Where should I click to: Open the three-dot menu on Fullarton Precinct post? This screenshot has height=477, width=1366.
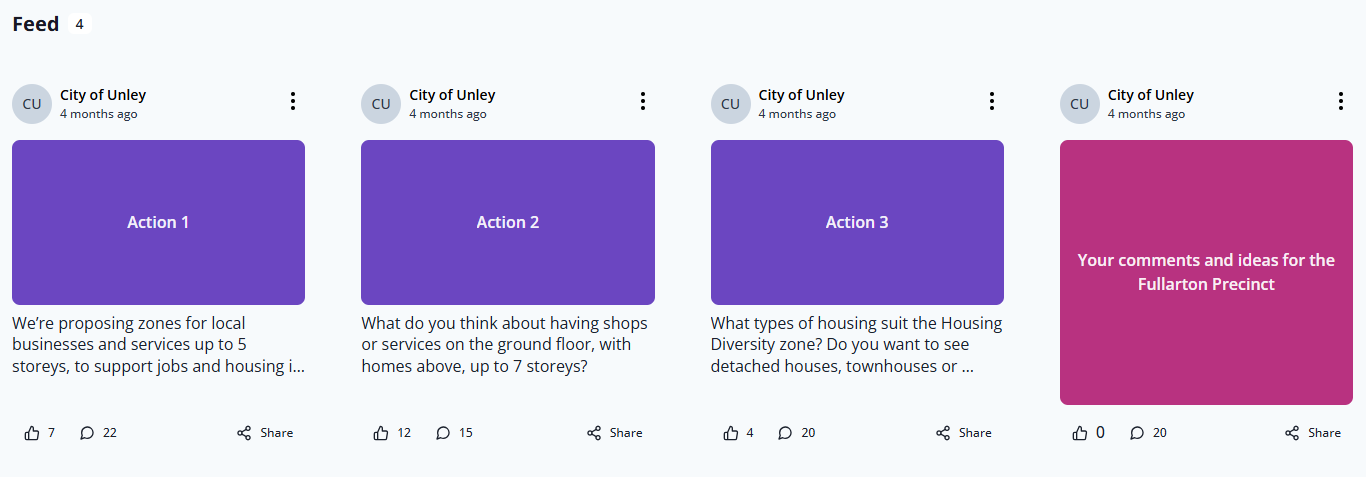pos(1340,101)
